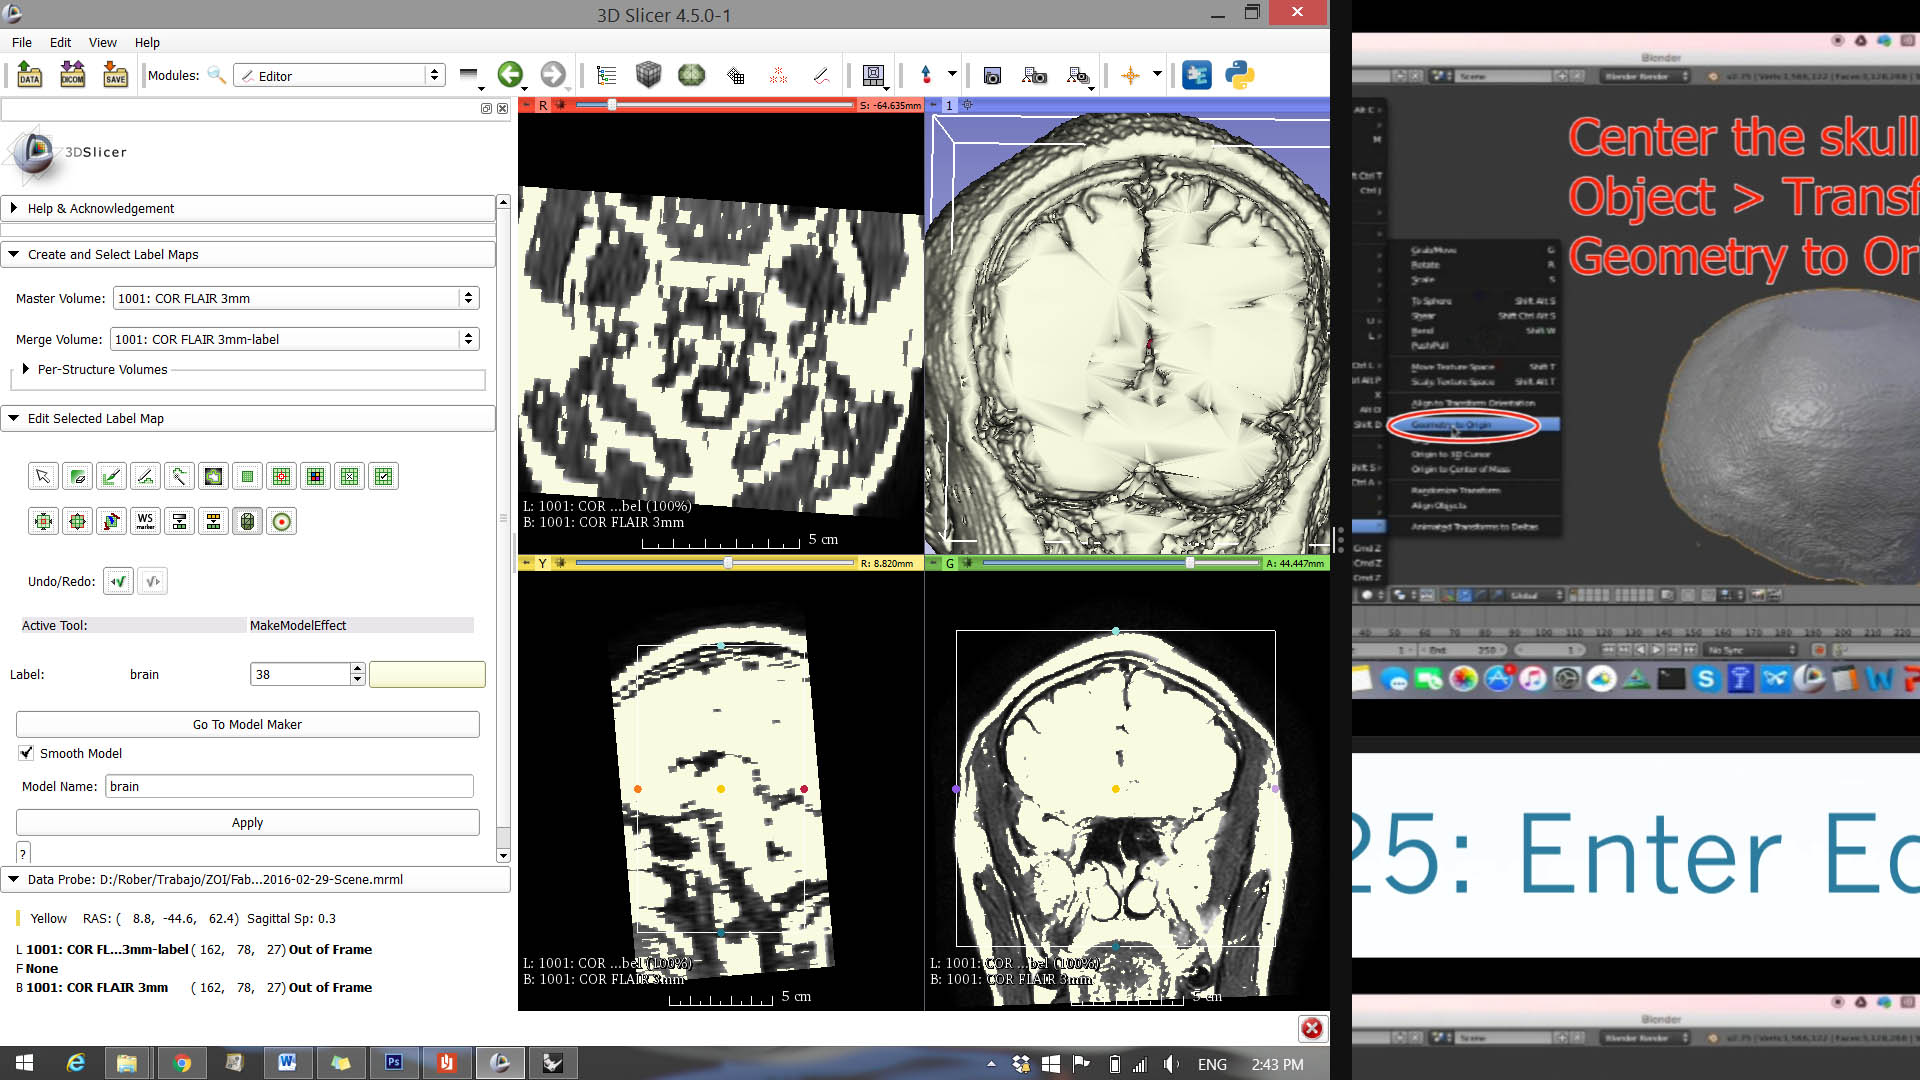The width and height of the screenshot is (1920, 1080).
Task: Open the module search magnifier
Action: tap(216, 75)
